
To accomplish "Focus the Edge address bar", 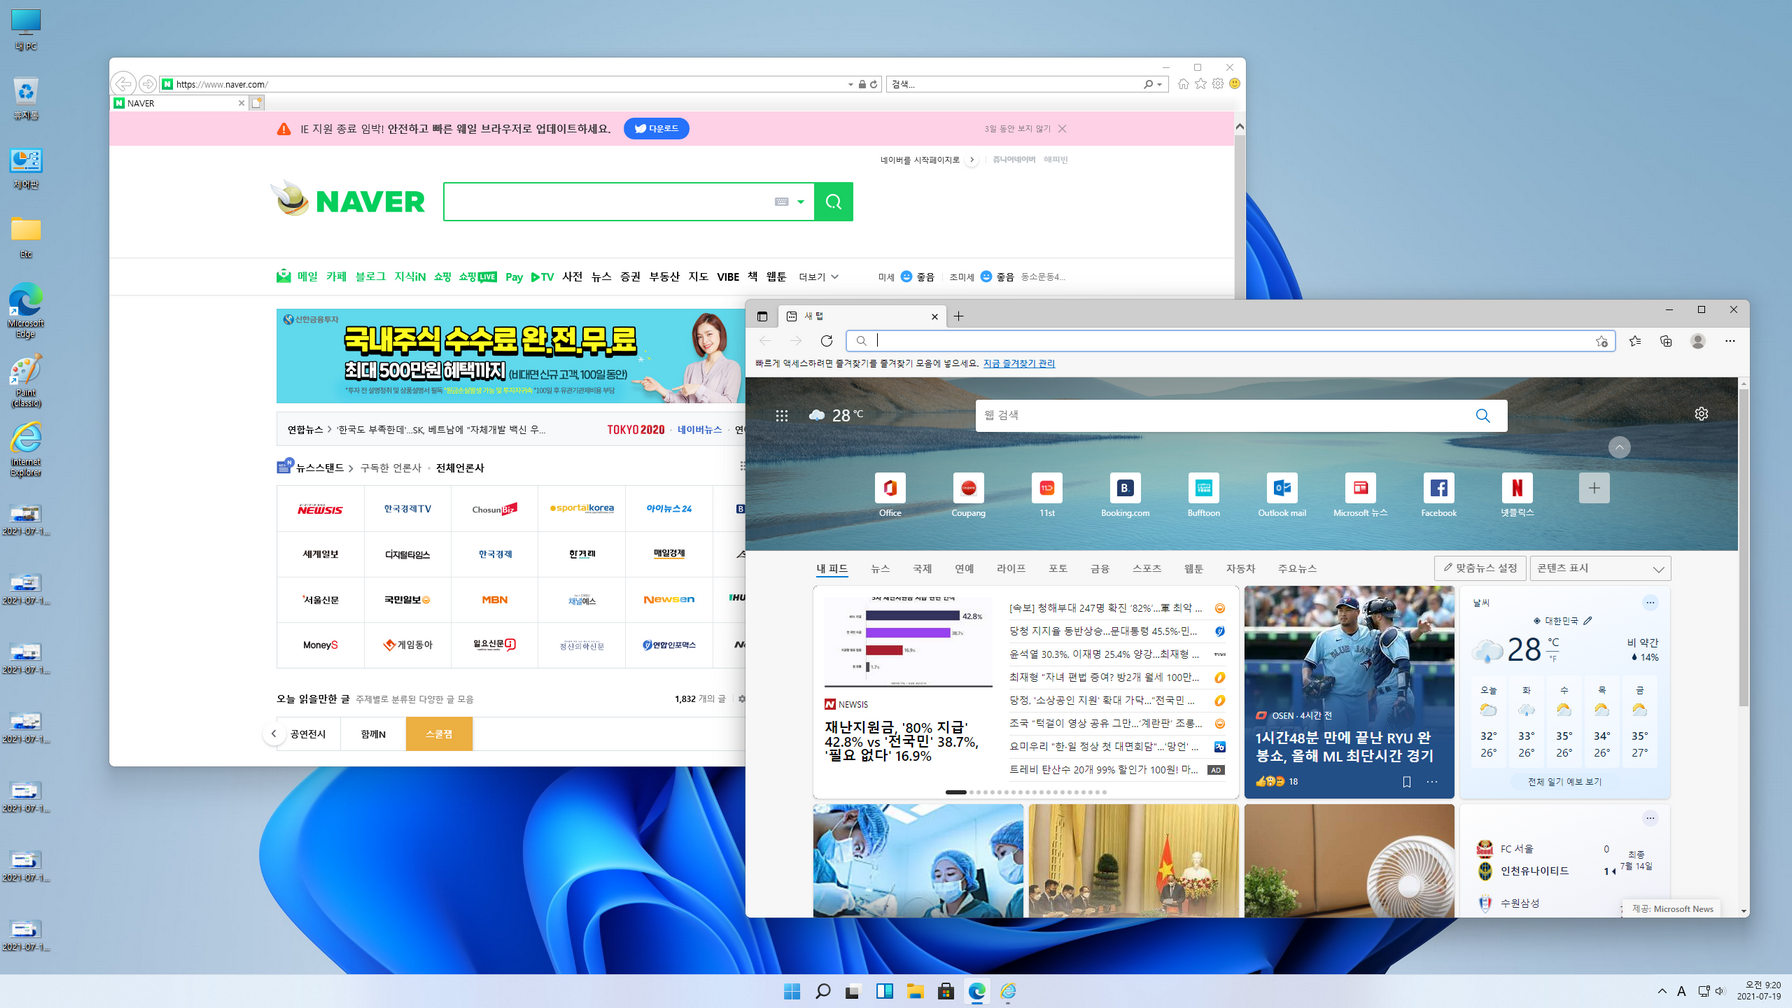I will tap(1230, 341).
